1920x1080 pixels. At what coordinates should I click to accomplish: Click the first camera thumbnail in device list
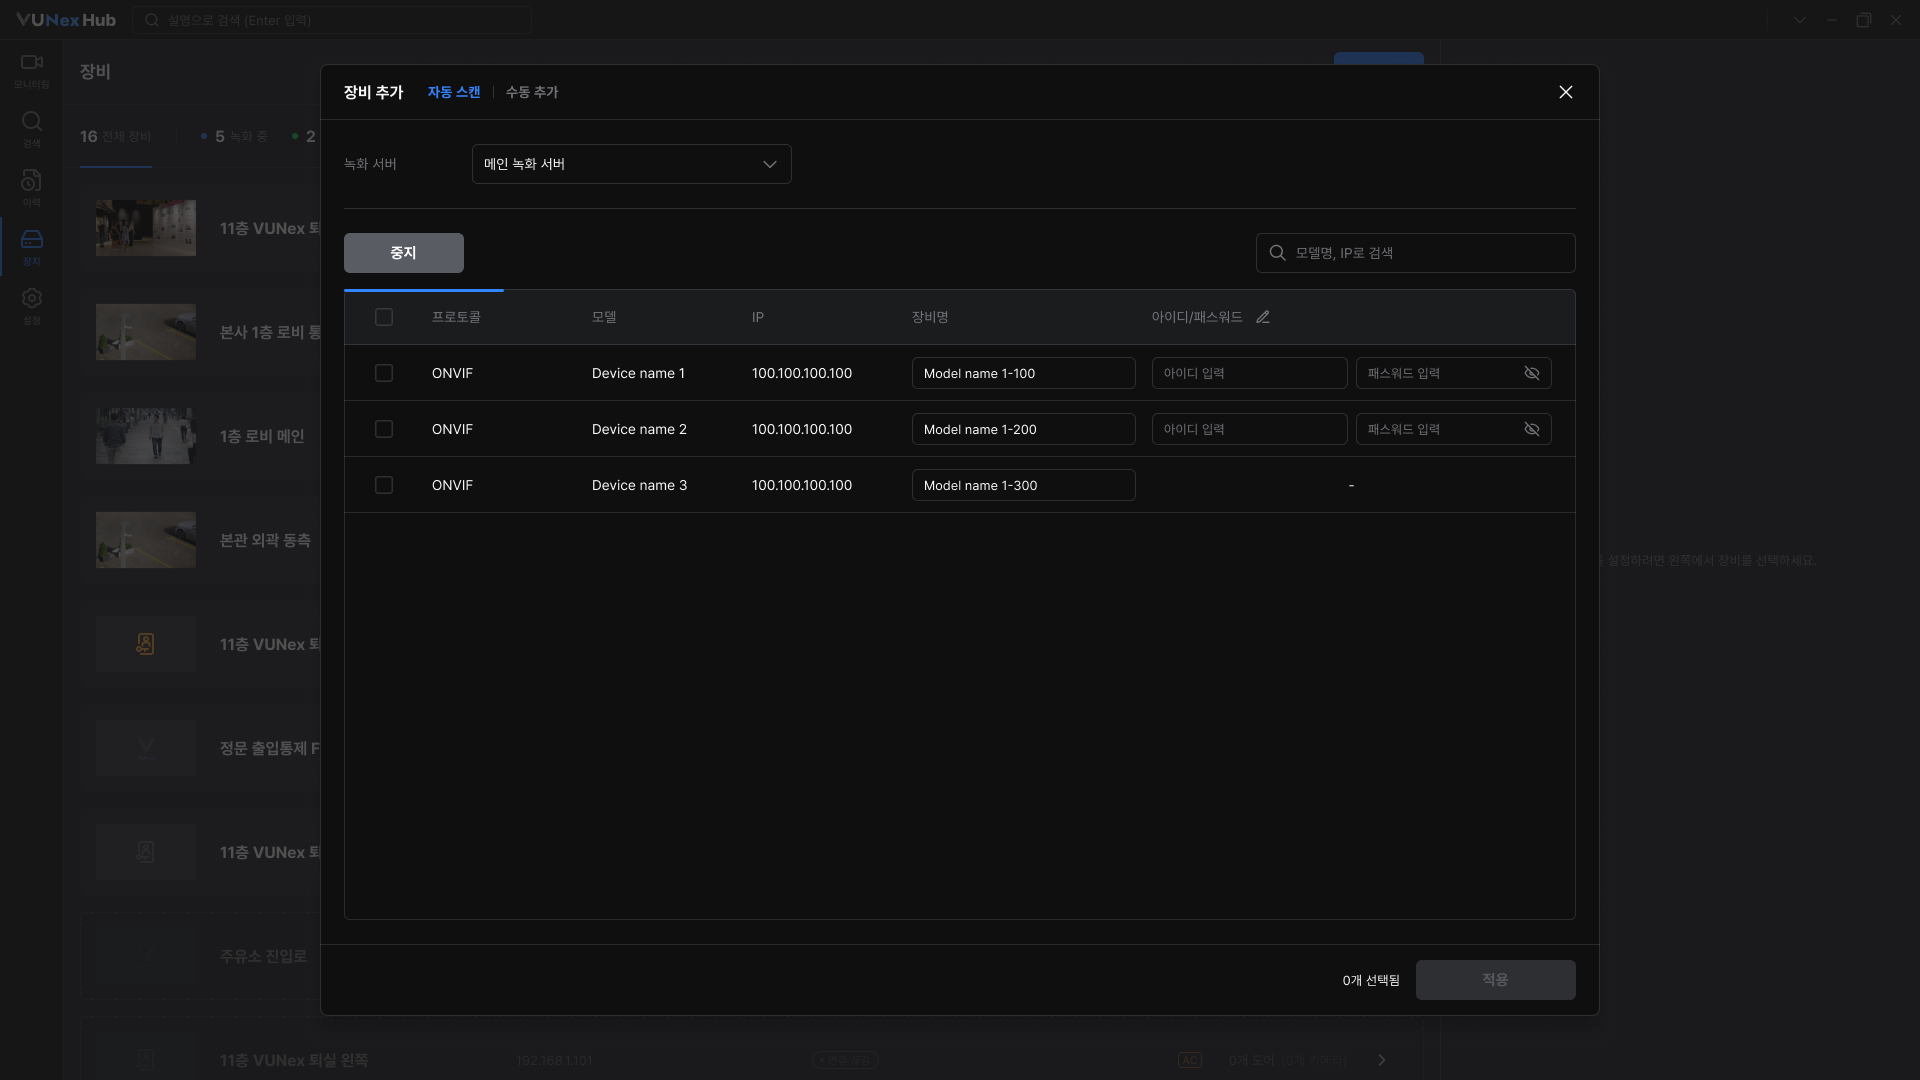tap(146, 228)
